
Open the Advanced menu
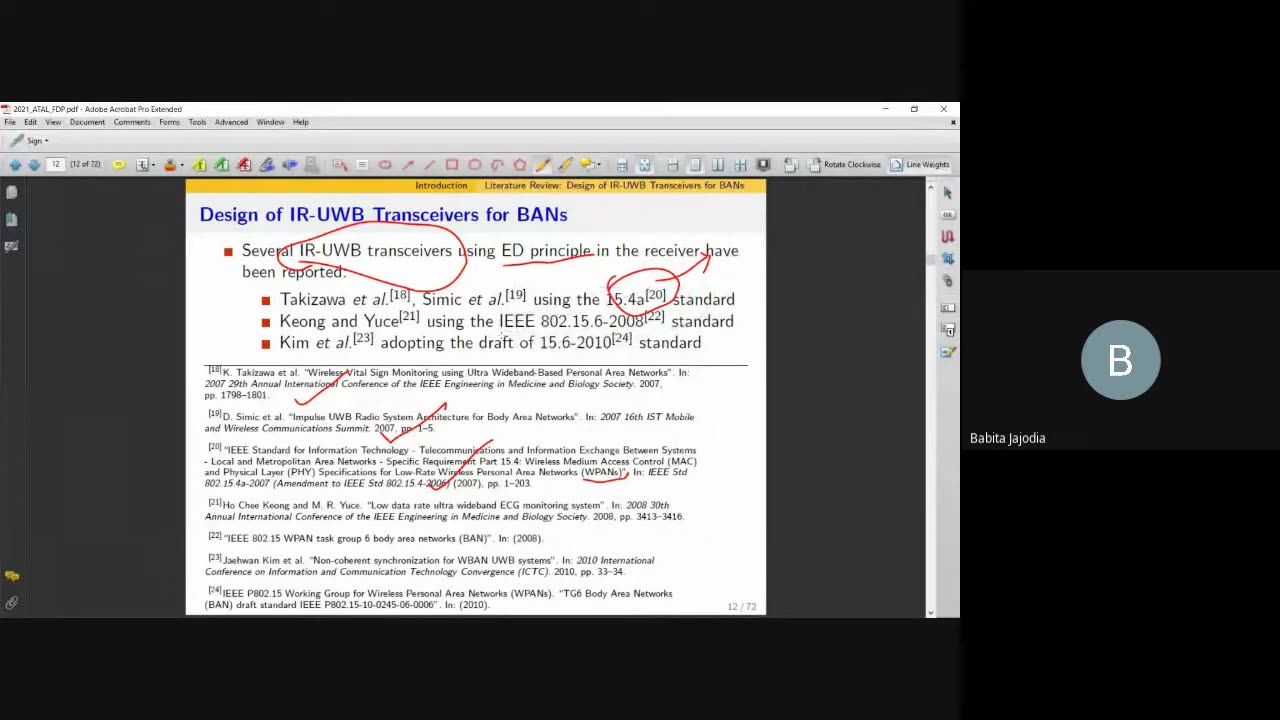[x=231, y=122]
